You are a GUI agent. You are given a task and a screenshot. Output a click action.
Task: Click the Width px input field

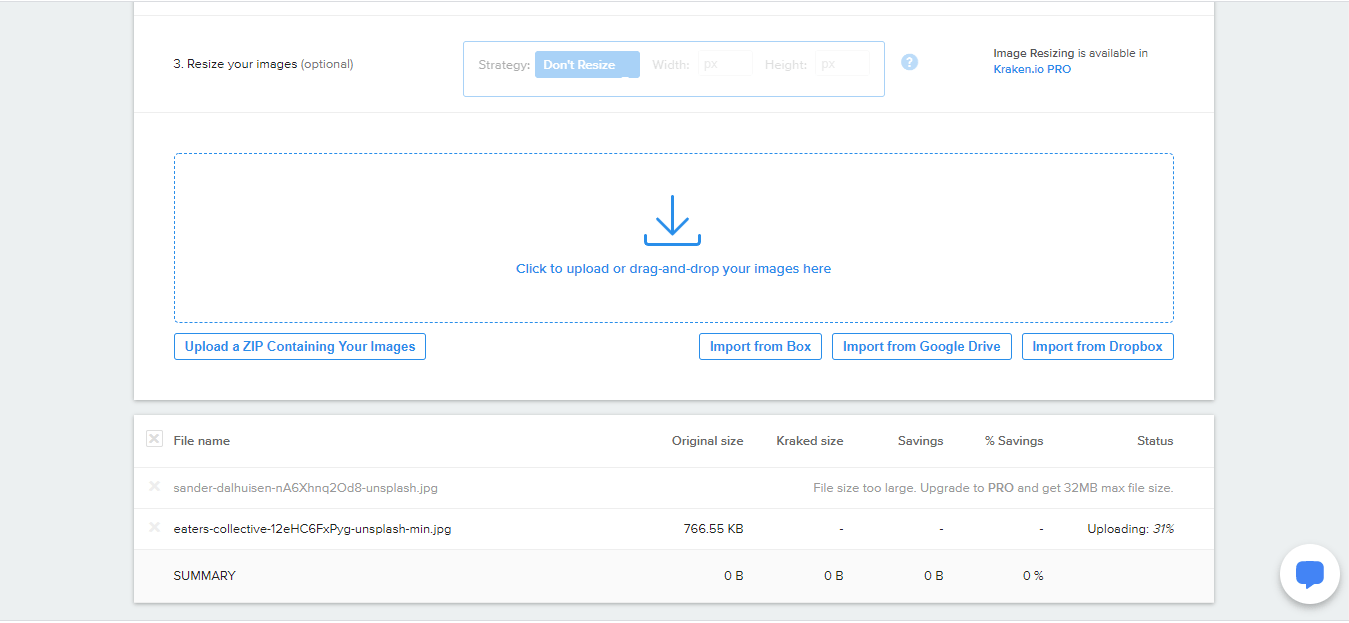coord(725,64)
